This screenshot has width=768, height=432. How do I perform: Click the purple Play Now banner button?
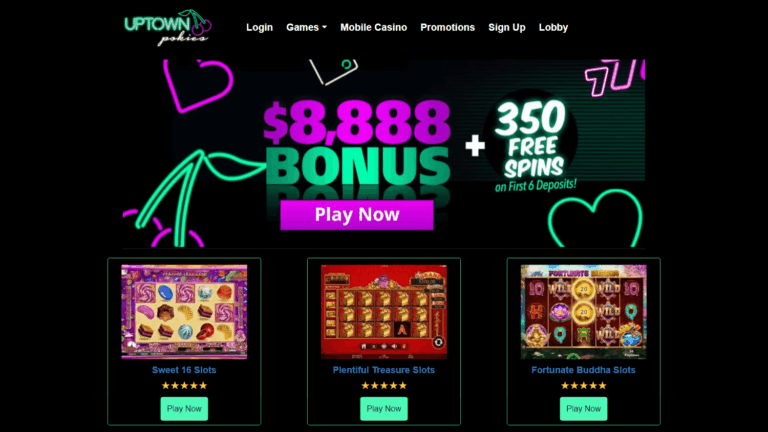tap(357, 215)
